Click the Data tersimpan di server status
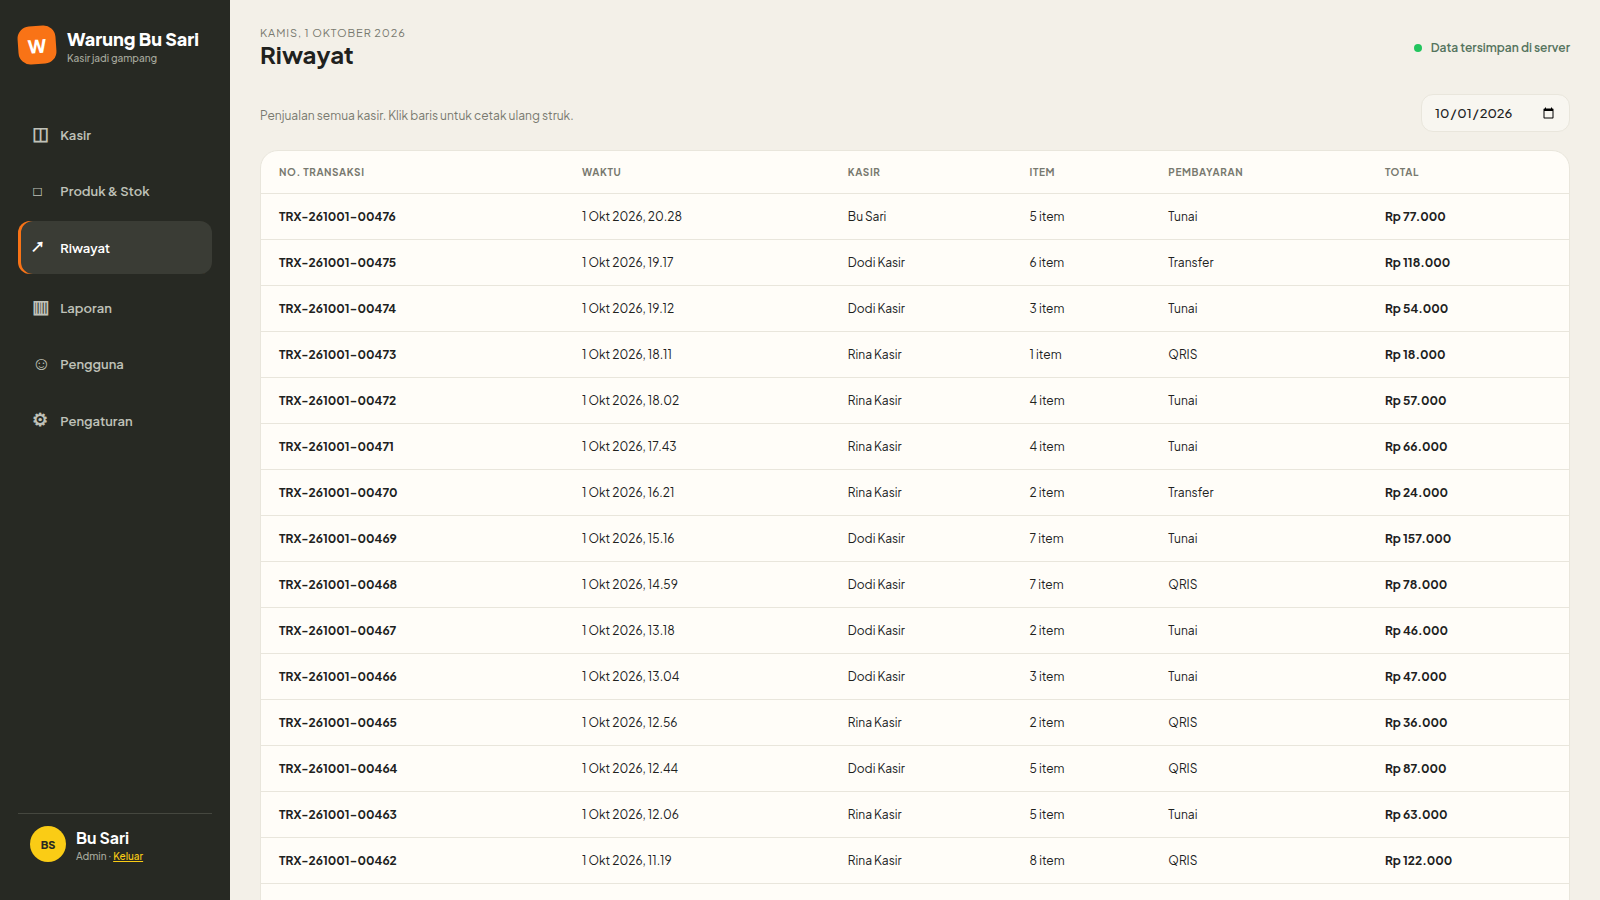1600x900 pixels. click(1492, 47)
